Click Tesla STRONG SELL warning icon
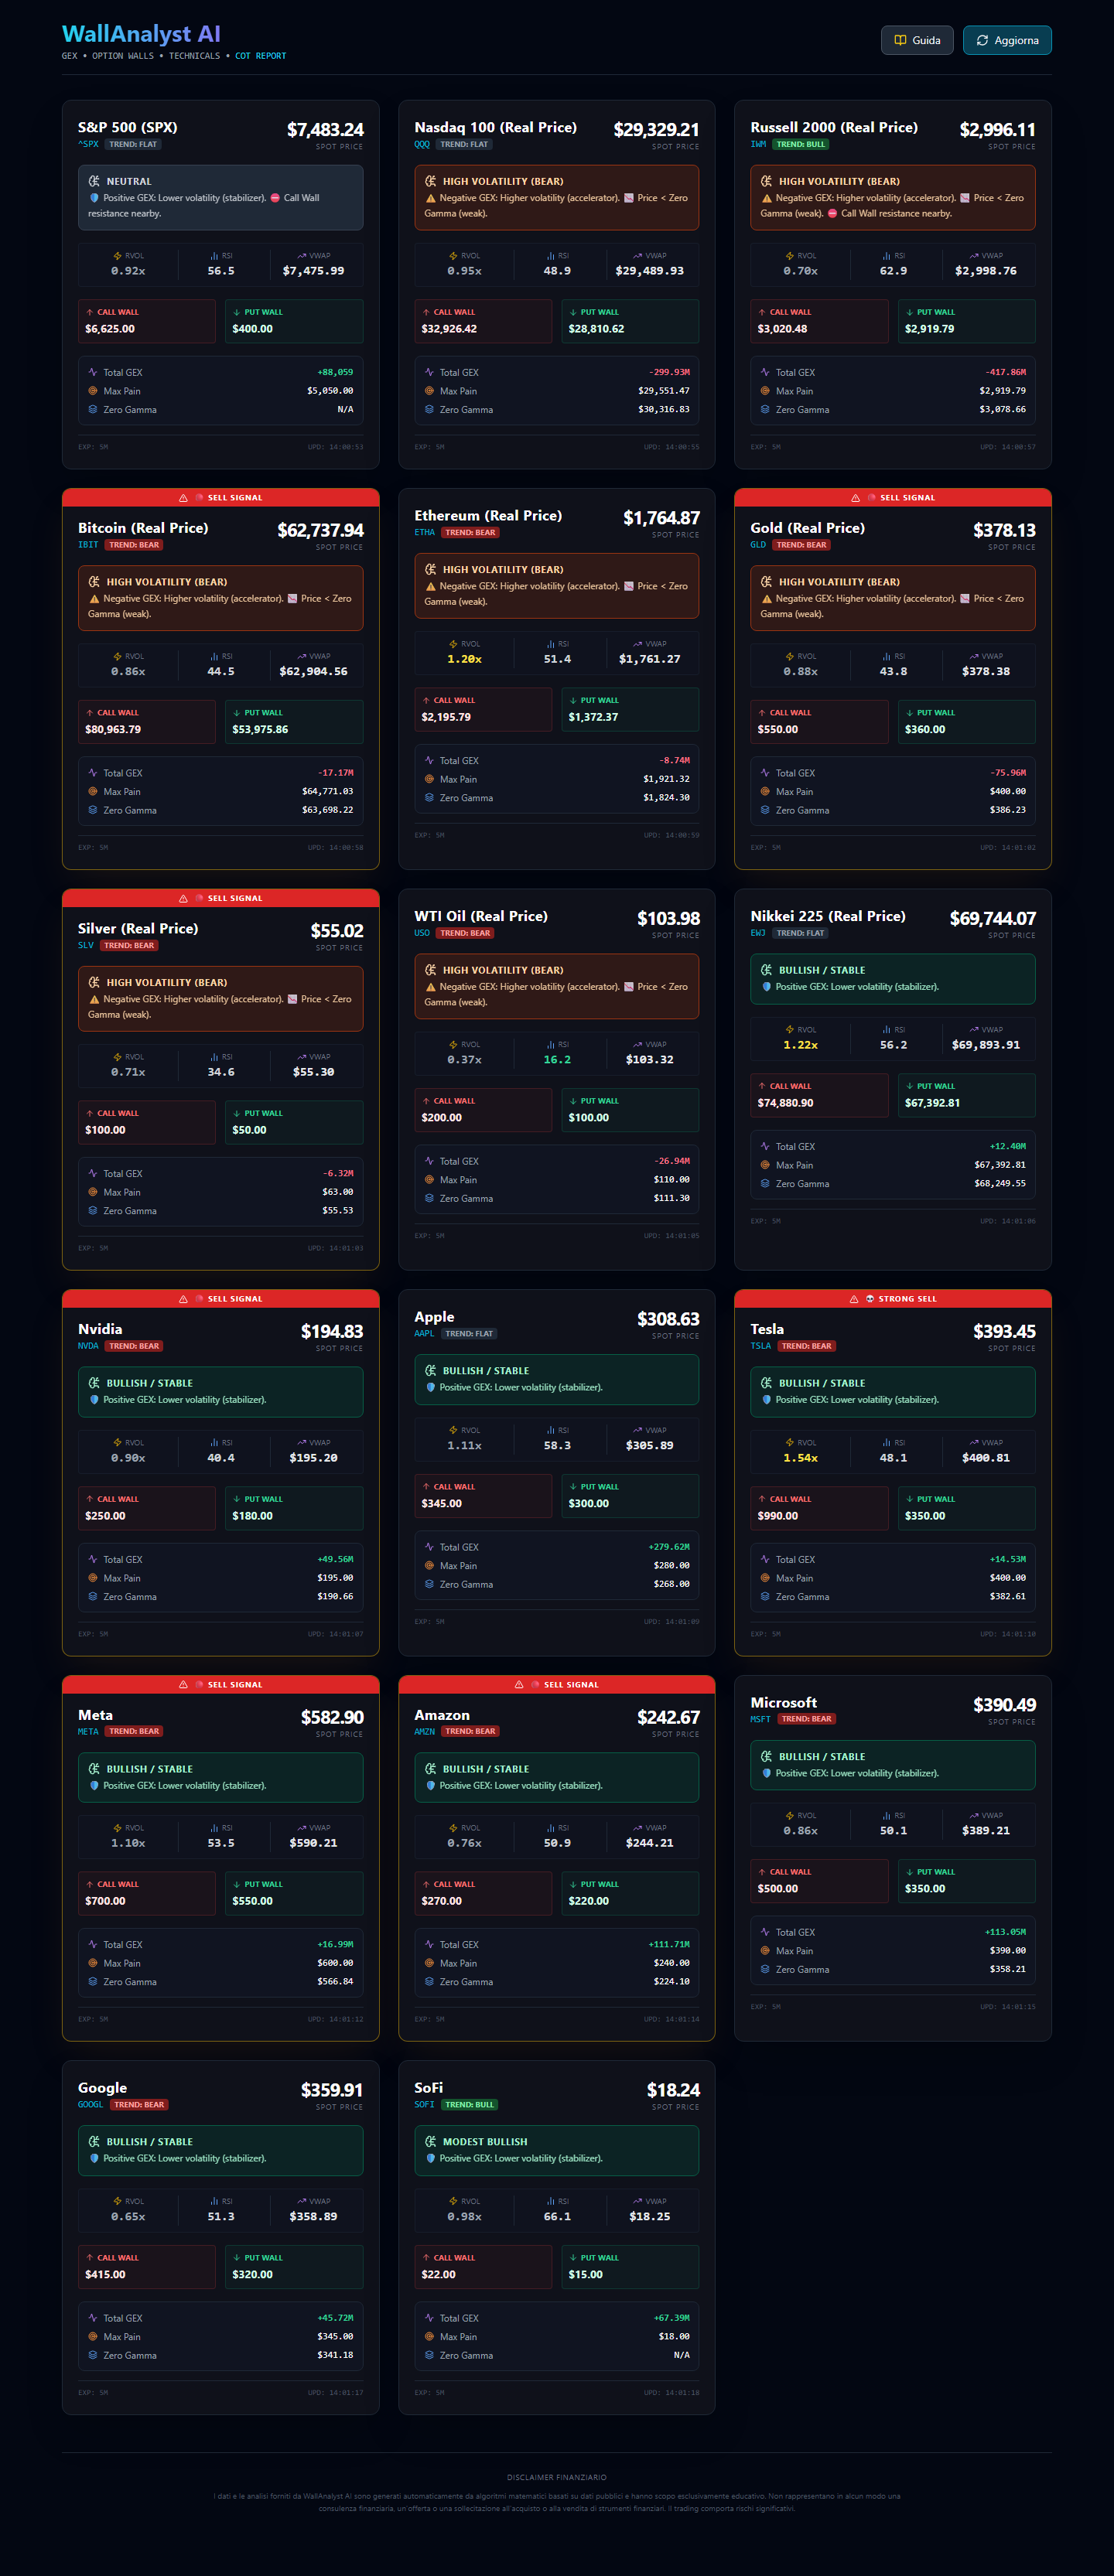This screenshot has width=1114, height=2576. 854,1299
